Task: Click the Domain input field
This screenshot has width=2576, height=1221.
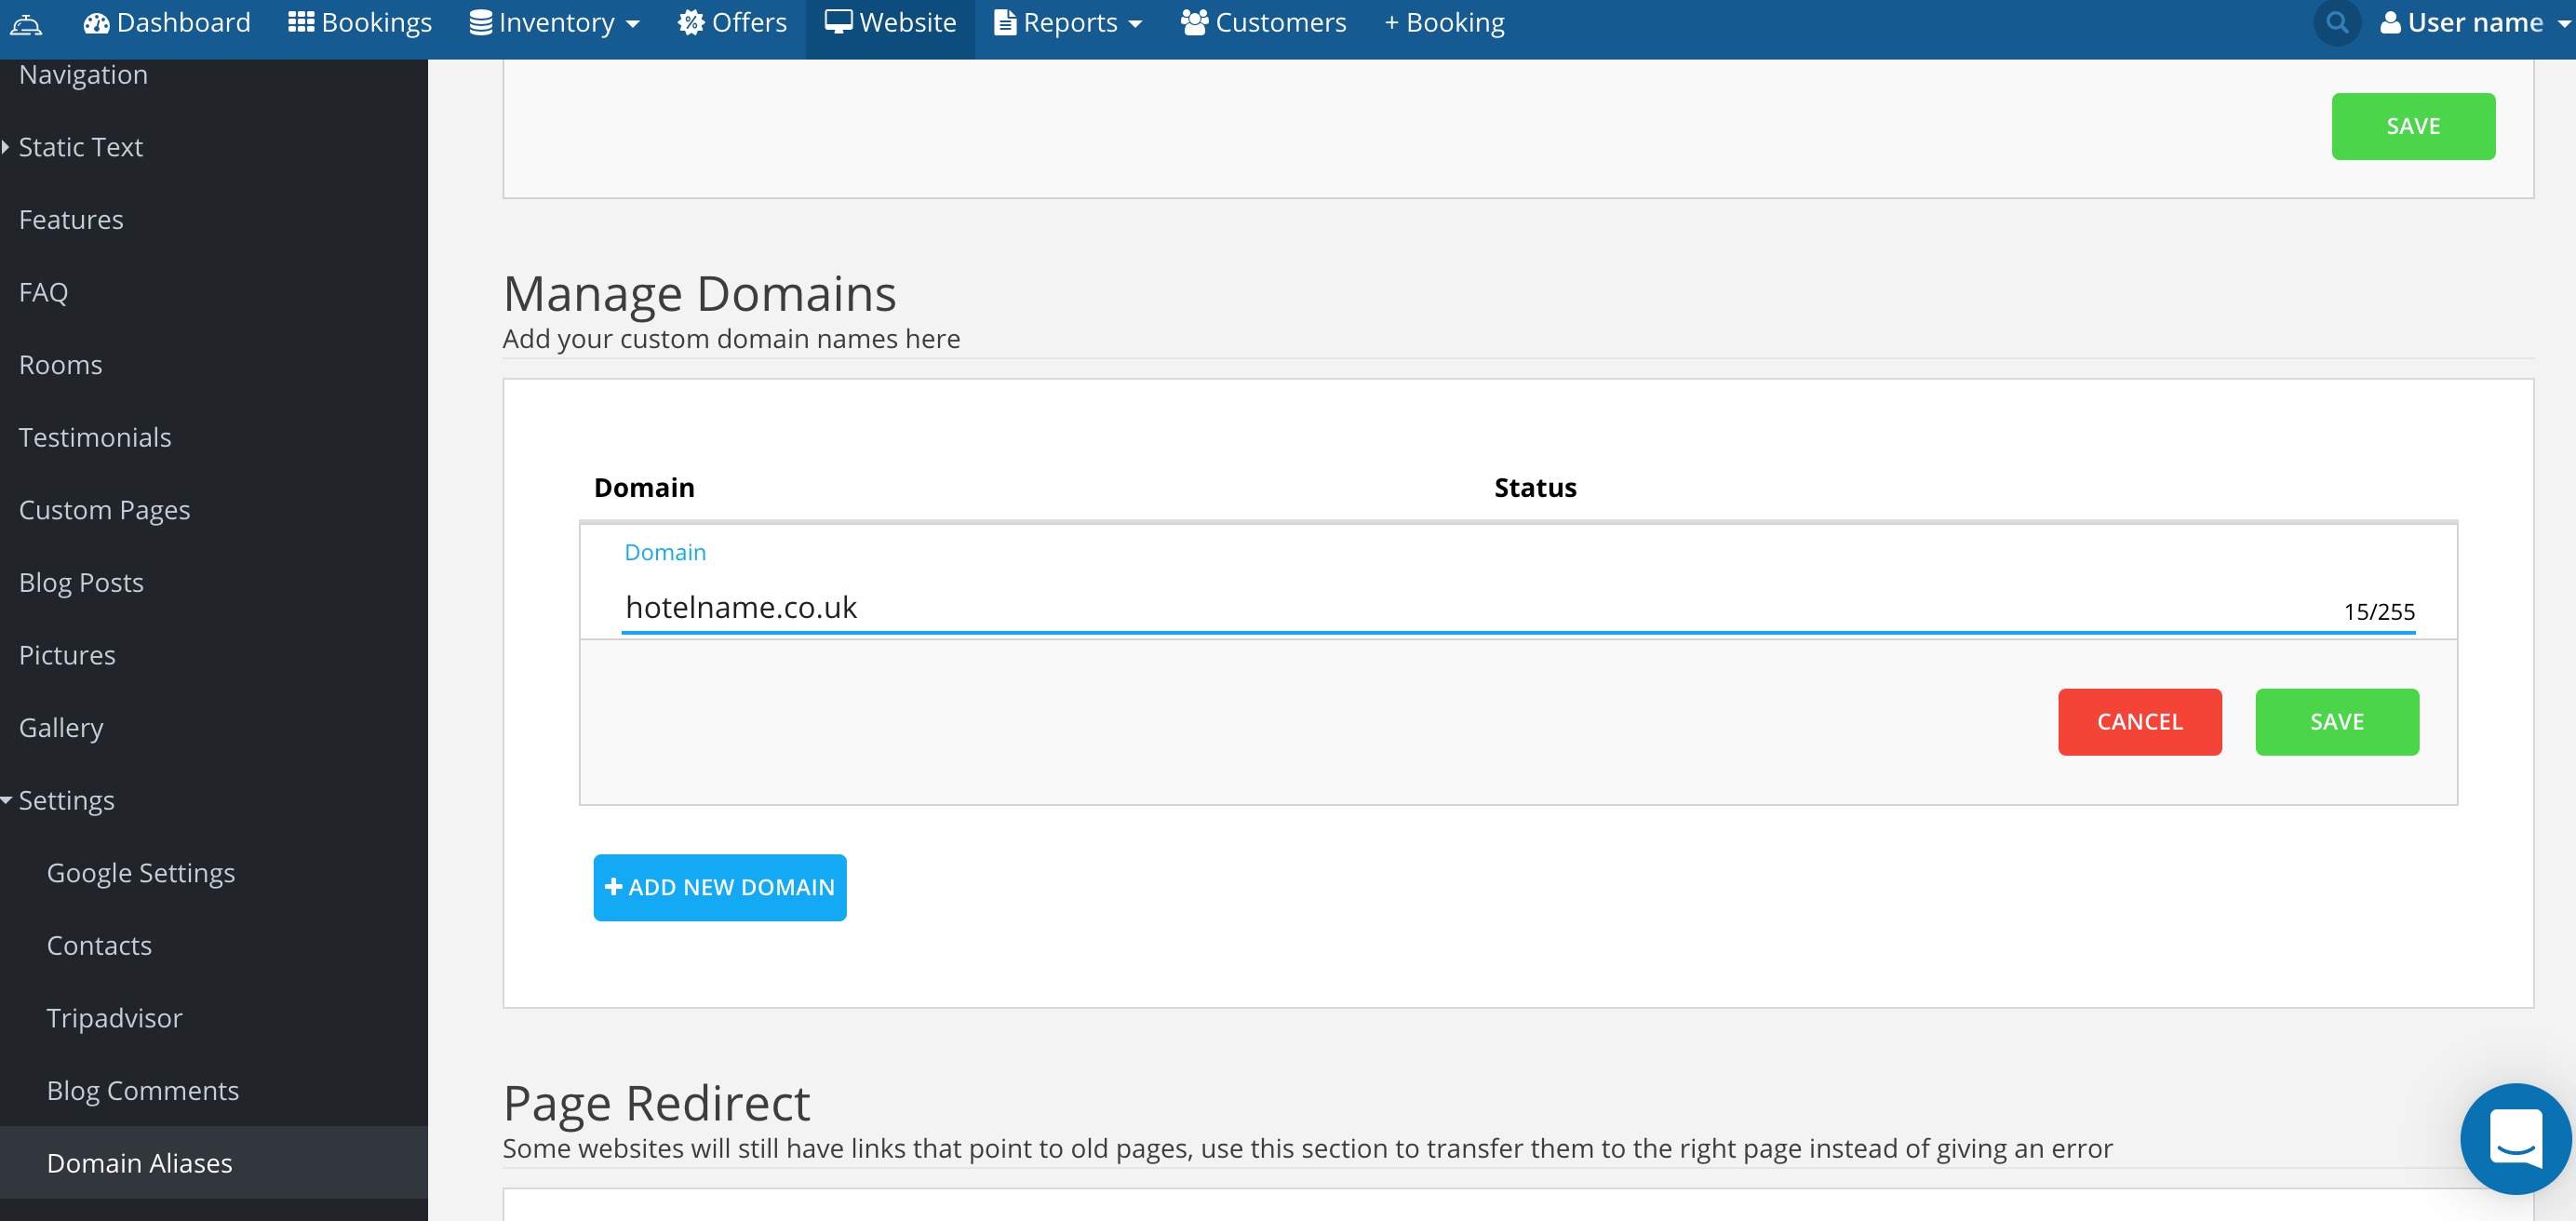Action: [x=1518, y=607]
